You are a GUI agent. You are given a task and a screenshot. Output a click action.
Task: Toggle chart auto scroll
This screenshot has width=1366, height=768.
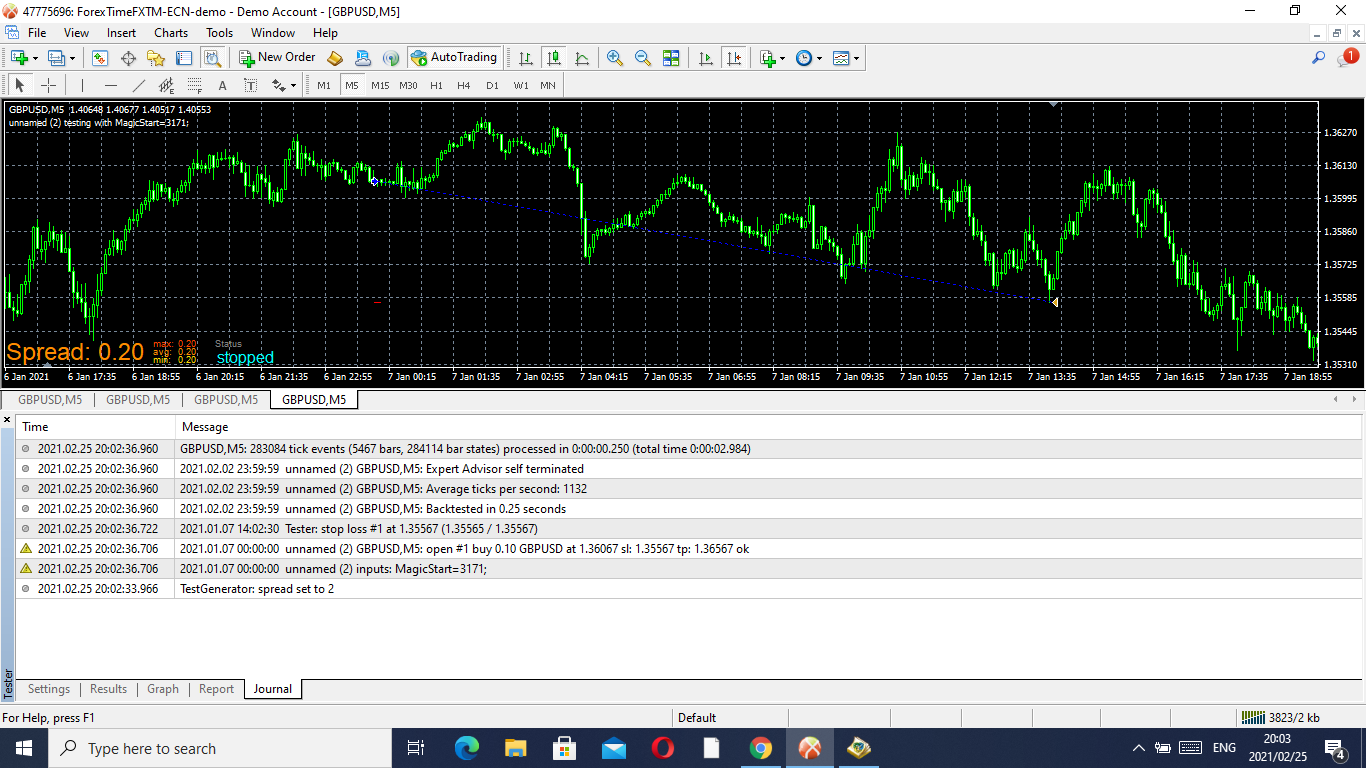point(706,58)
